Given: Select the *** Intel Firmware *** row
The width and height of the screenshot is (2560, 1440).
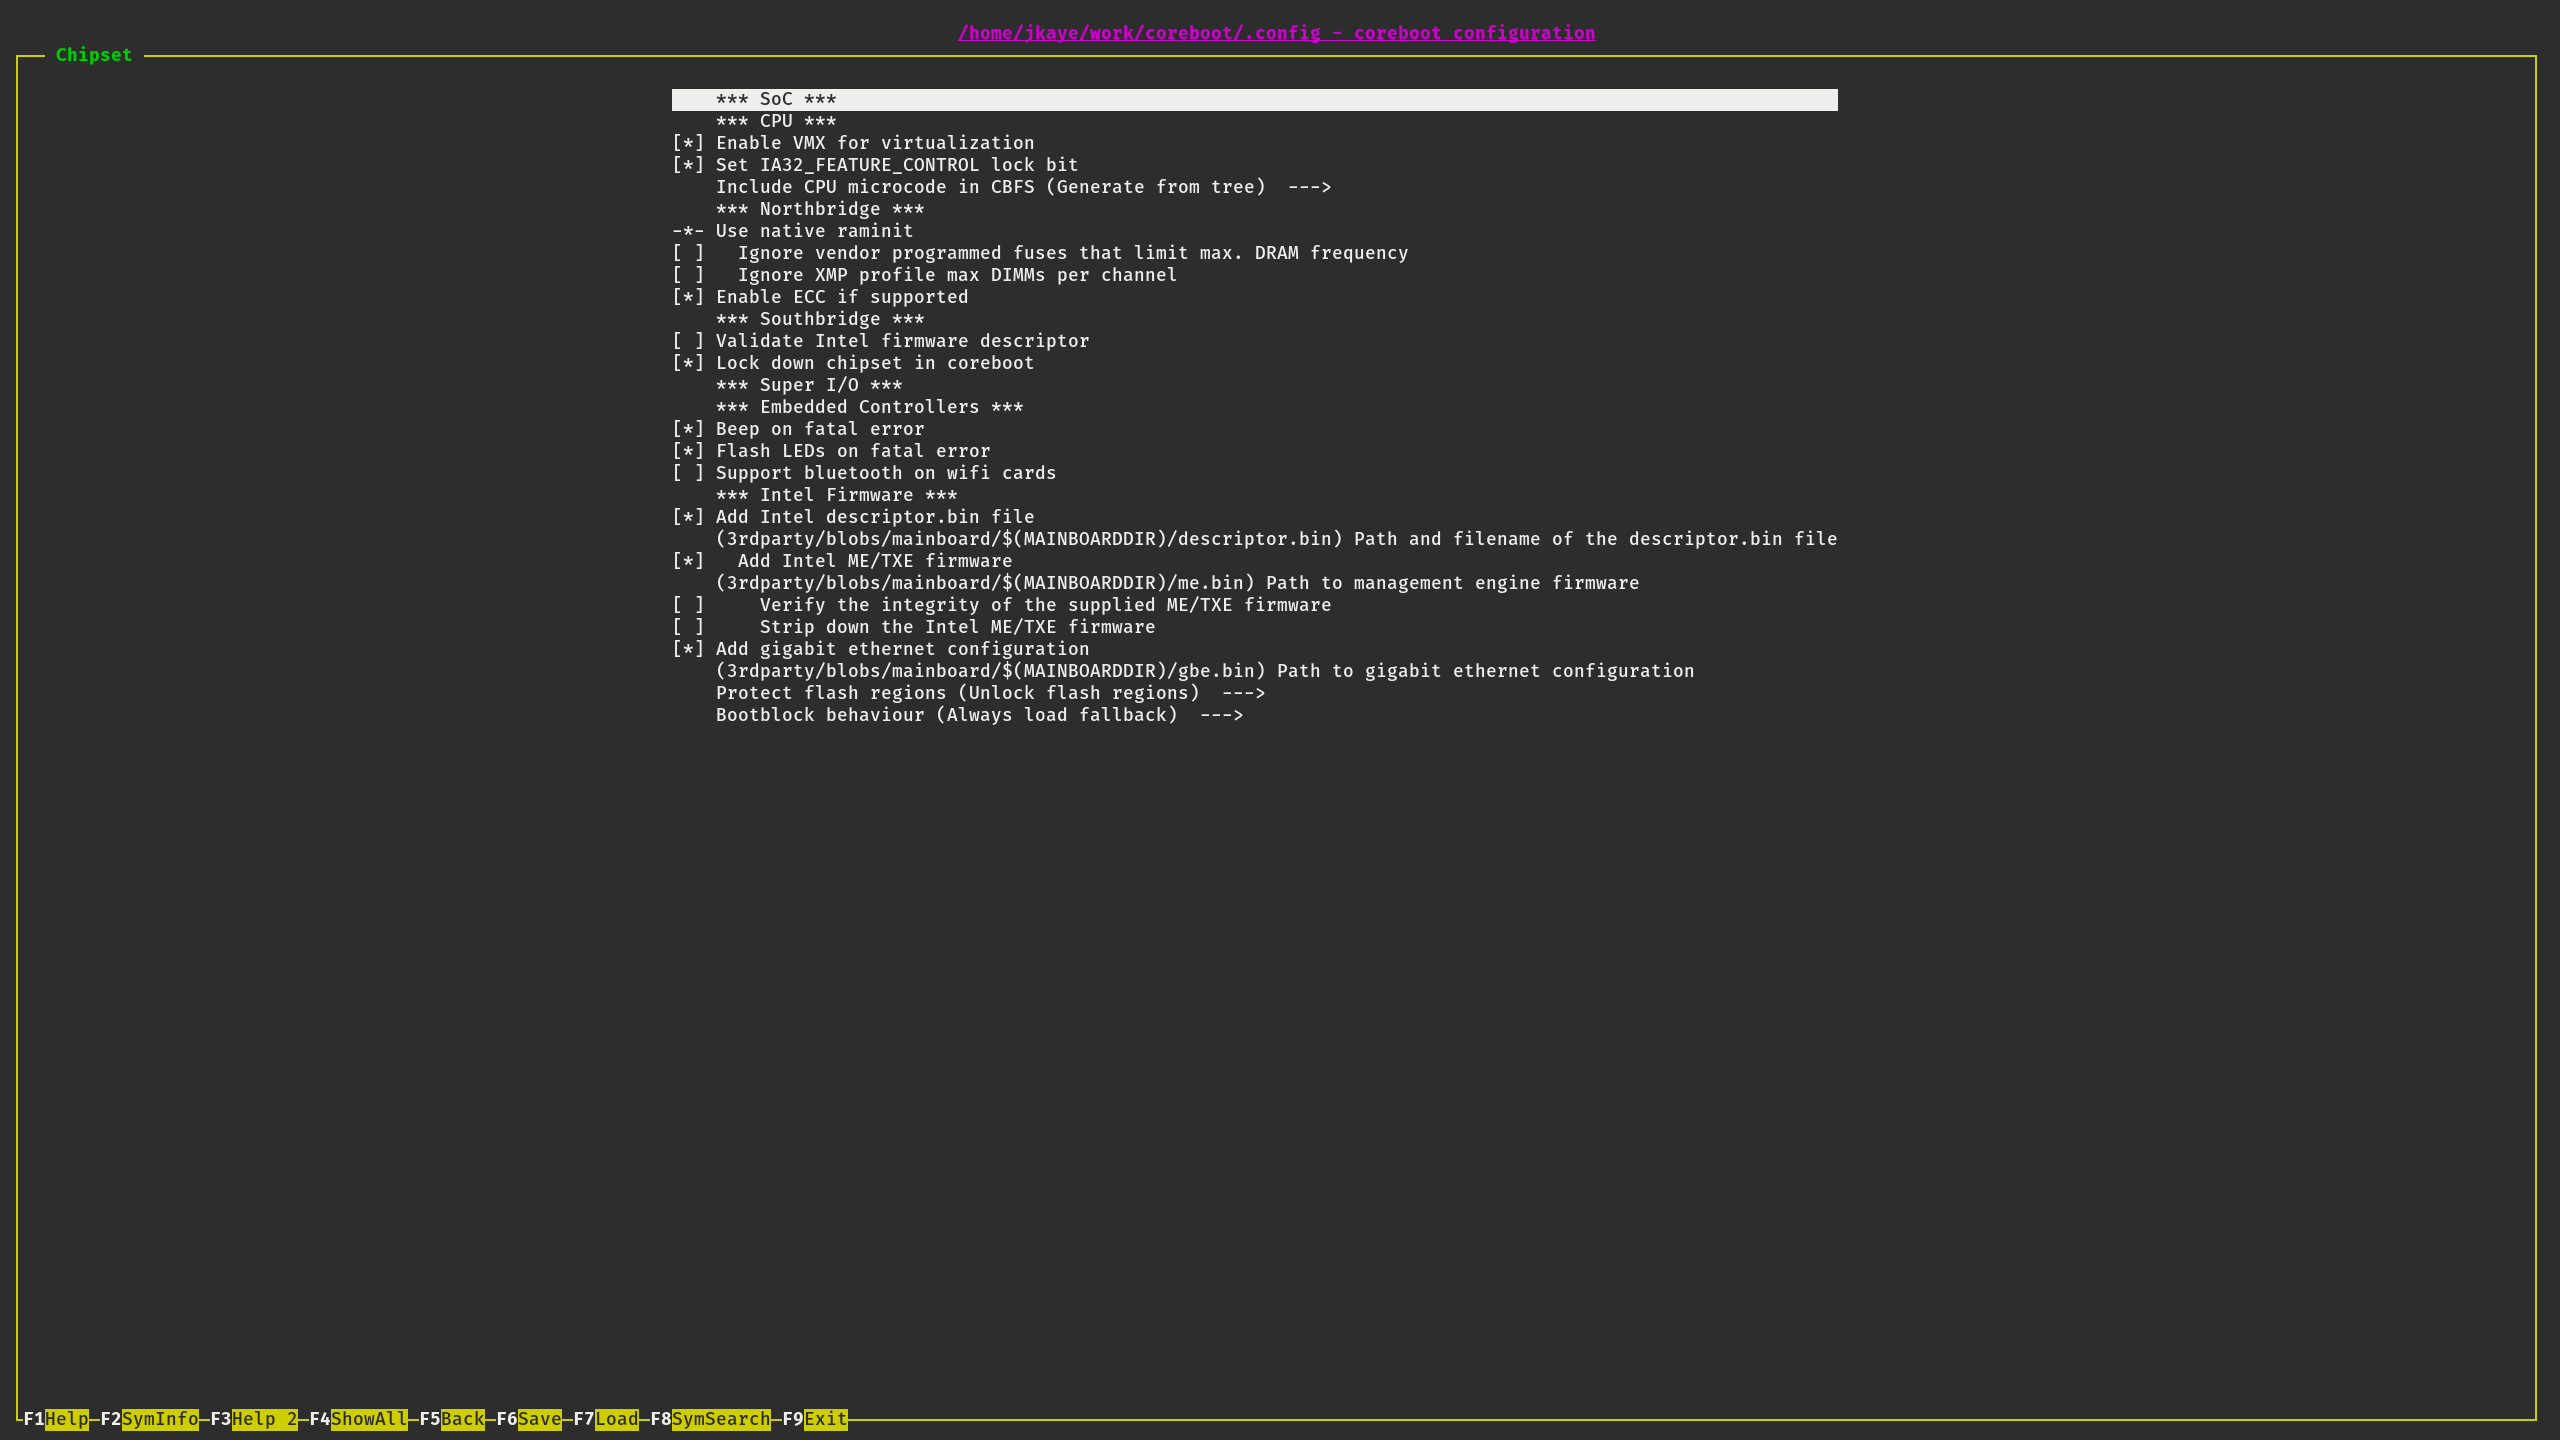Looking at the screenshot, I should pyautogui.click(x=836, y=495).
